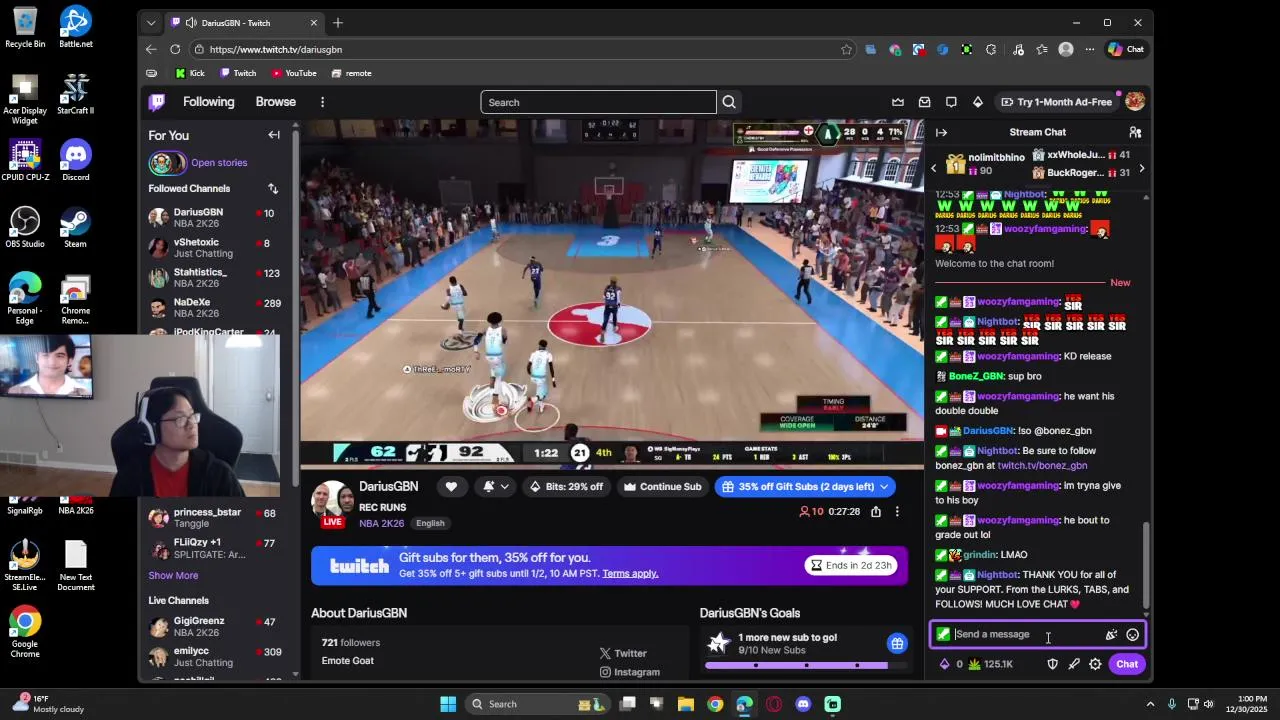The image size is (1280, 720).
Task: Collapse the Stream Chat panel
Action: point(941,132)
